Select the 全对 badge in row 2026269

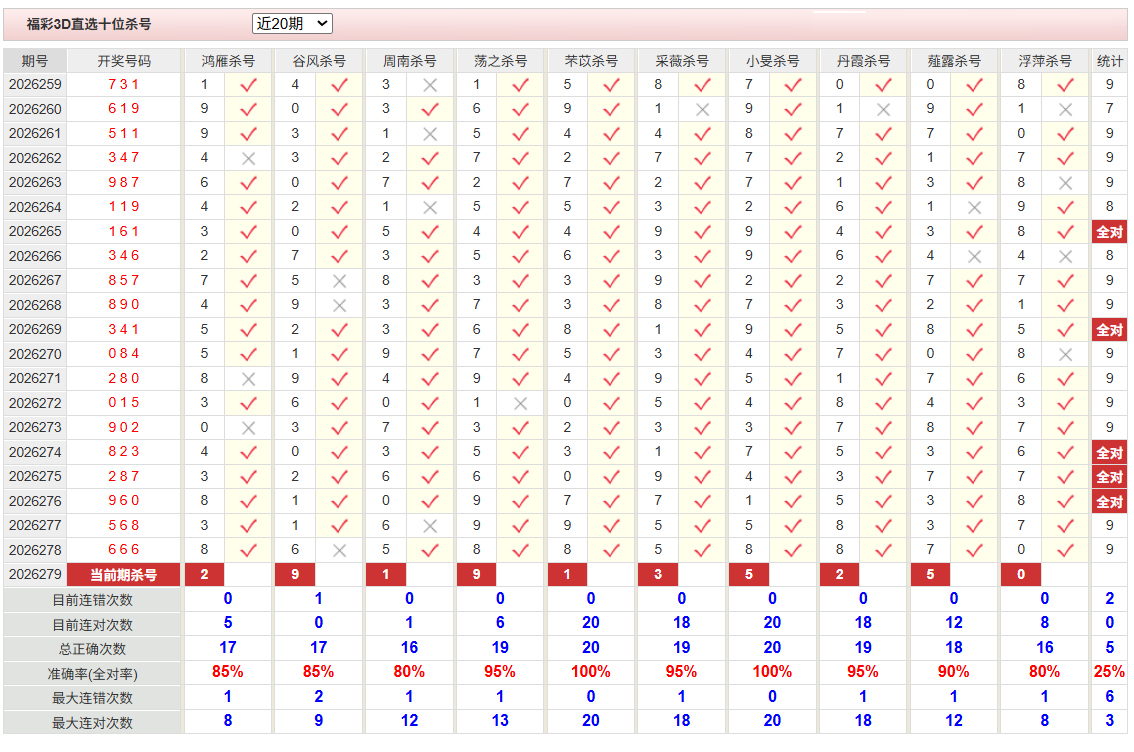[1109, 330]
